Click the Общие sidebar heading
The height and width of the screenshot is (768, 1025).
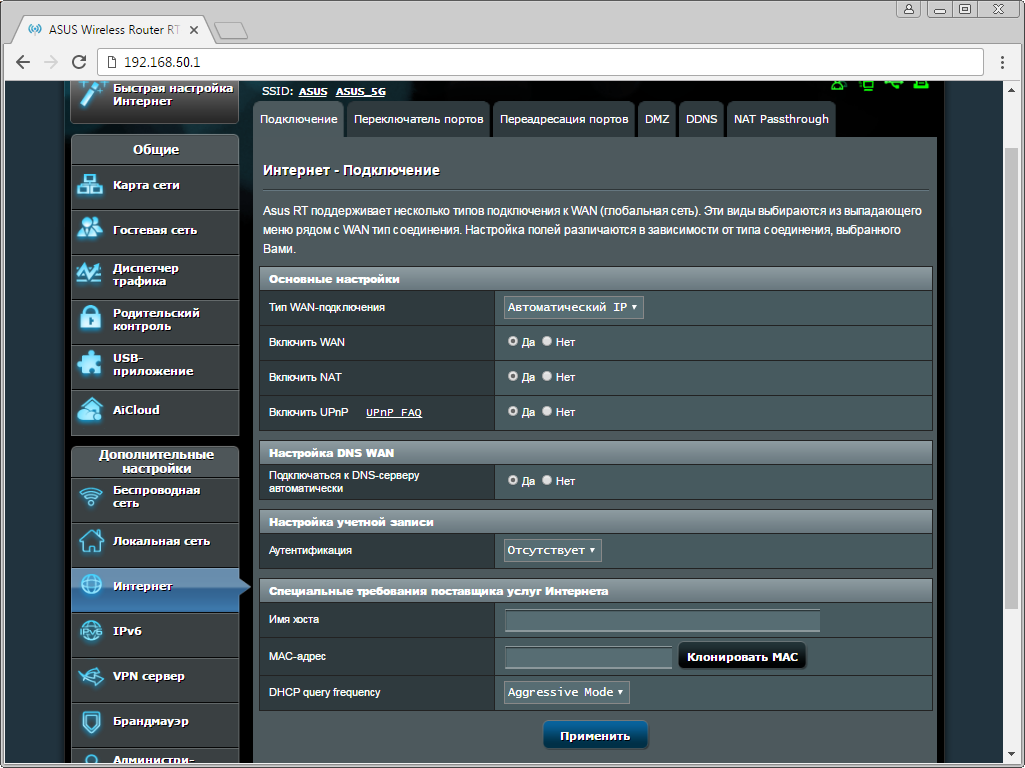click(156, 150)
